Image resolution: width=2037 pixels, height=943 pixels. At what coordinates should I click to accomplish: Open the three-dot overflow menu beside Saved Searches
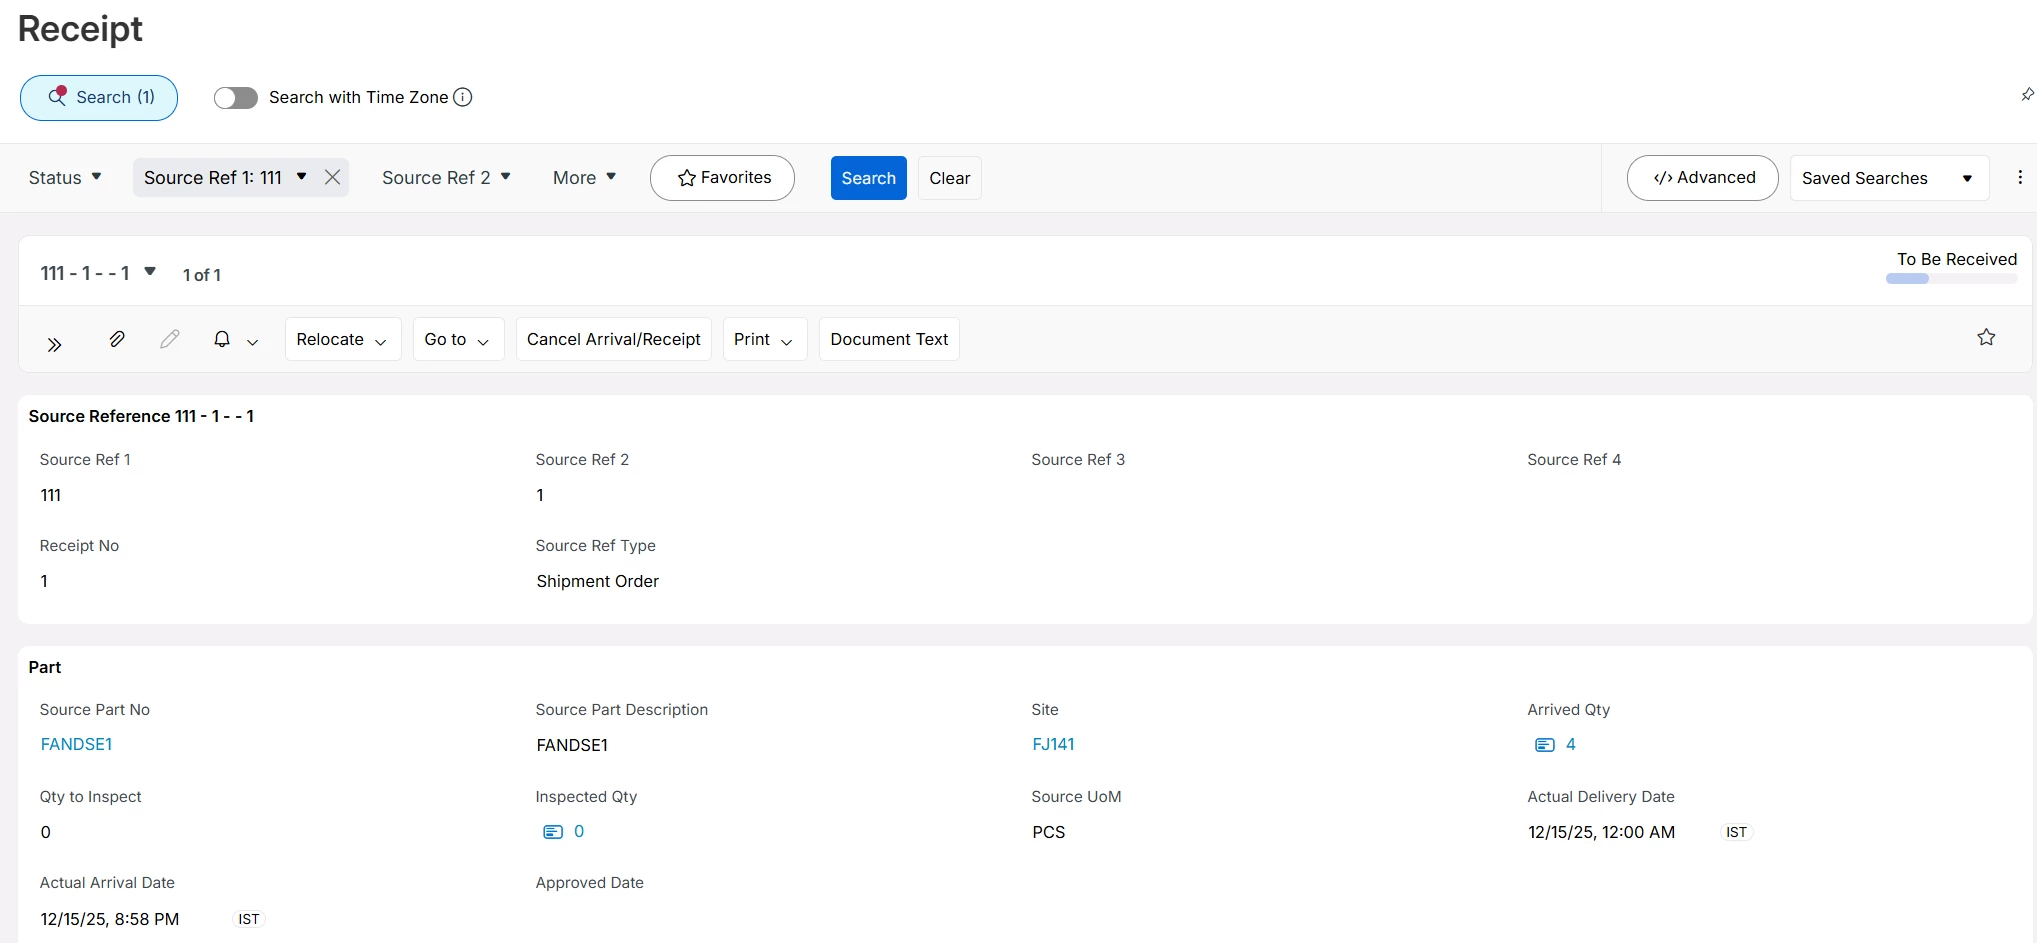pyautogui.click(x=2020, y=177)
